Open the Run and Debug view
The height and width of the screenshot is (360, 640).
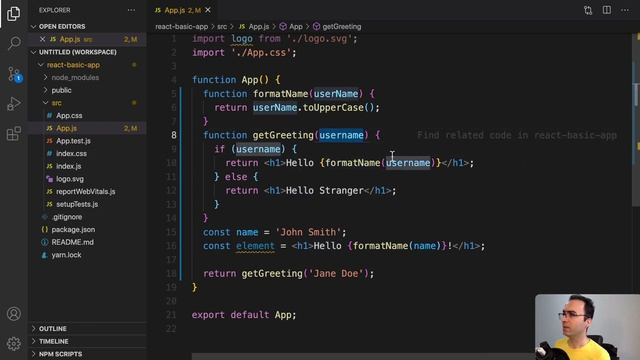pyautogui.click(x=14, y=104)
